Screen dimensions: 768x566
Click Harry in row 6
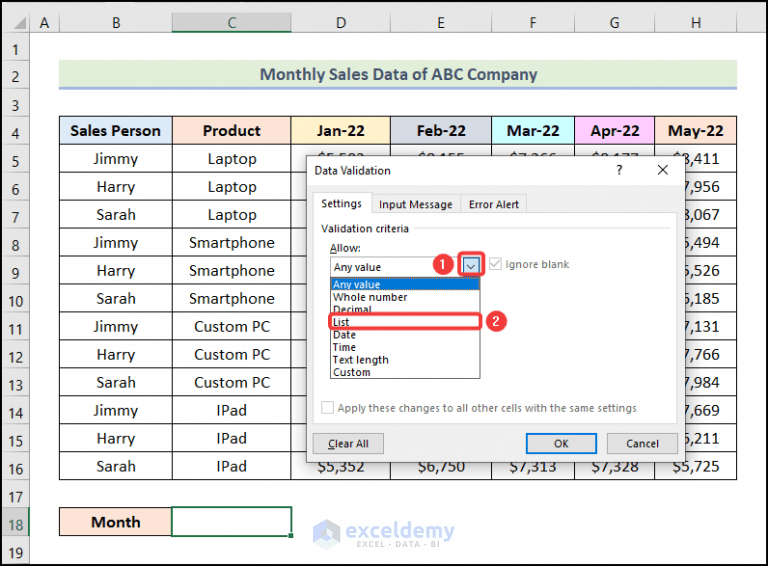point(116,187)
